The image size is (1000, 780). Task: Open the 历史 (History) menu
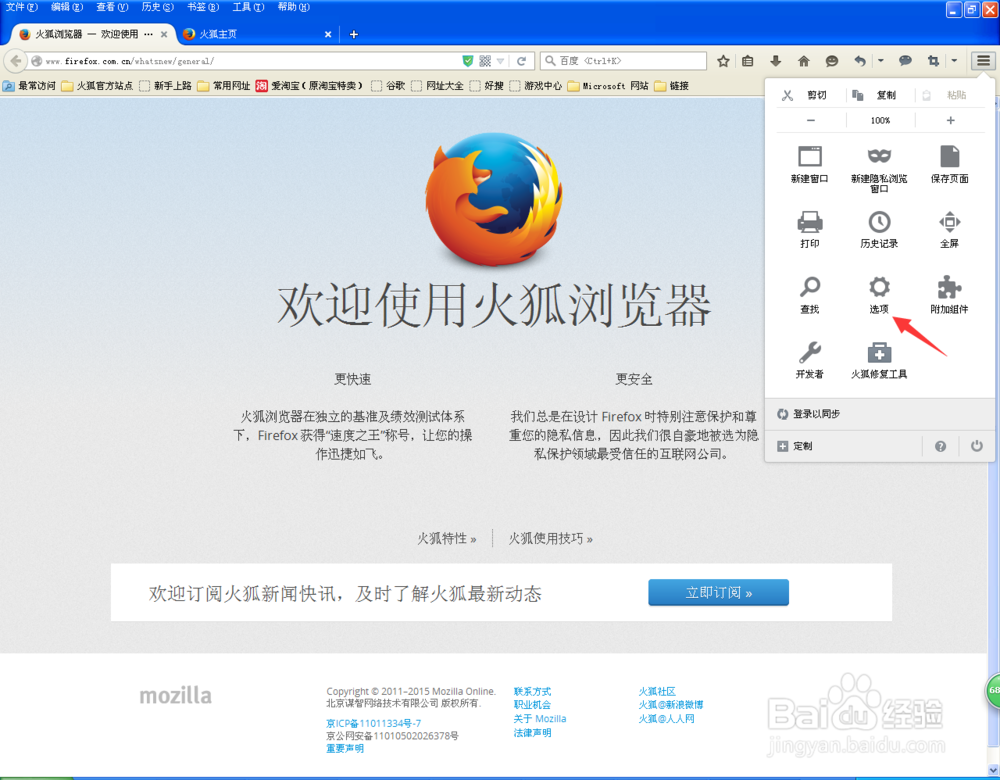pos(158,7)
